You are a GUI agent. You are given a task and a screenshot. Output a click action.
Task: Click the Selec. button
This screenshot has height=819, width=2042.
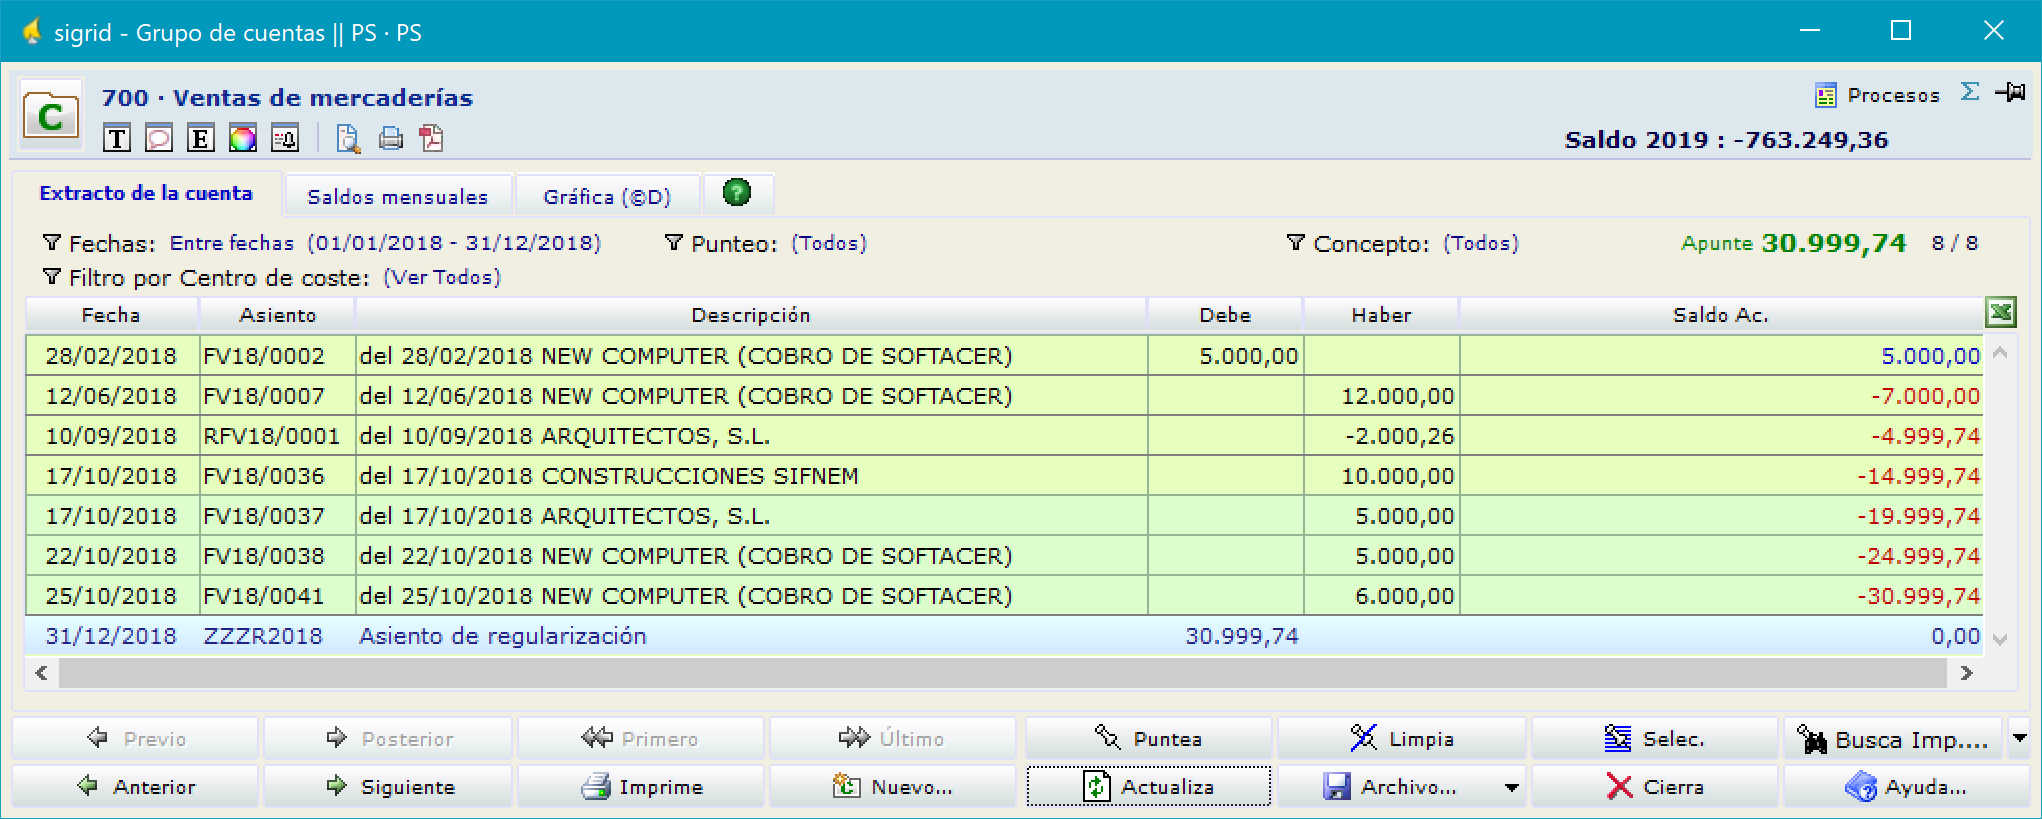pos(1655,739)
